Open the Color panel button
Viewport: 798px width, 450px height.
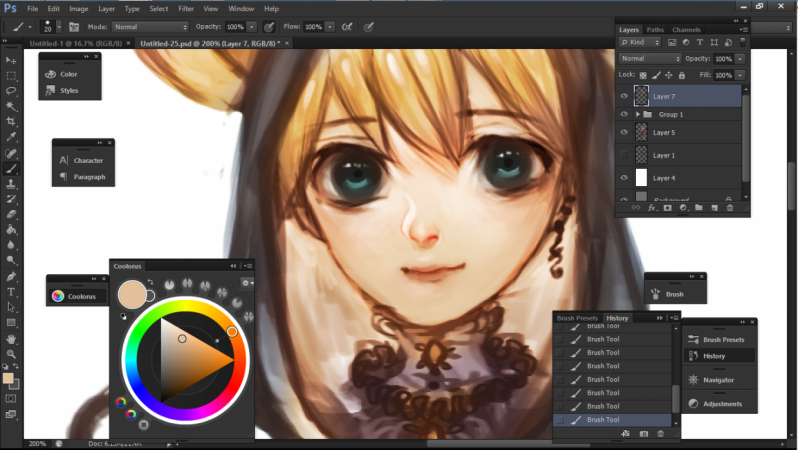69,74
